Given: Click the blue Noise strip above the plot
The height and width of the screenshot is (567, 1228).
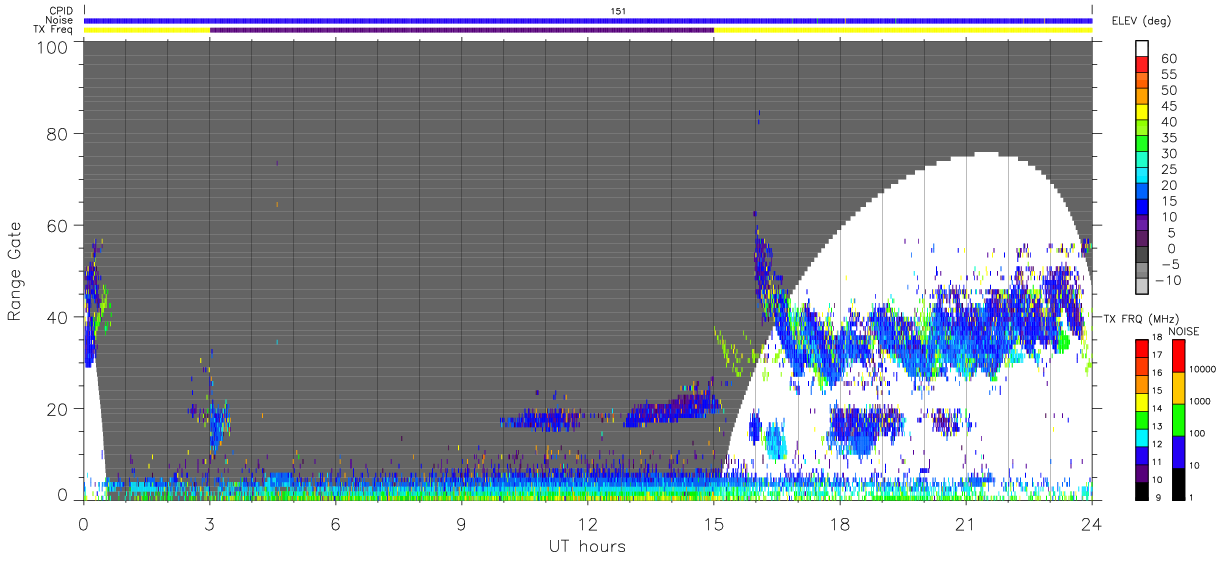Looking at the screenshot, I should pyautogui.click(x=588, y=20).
